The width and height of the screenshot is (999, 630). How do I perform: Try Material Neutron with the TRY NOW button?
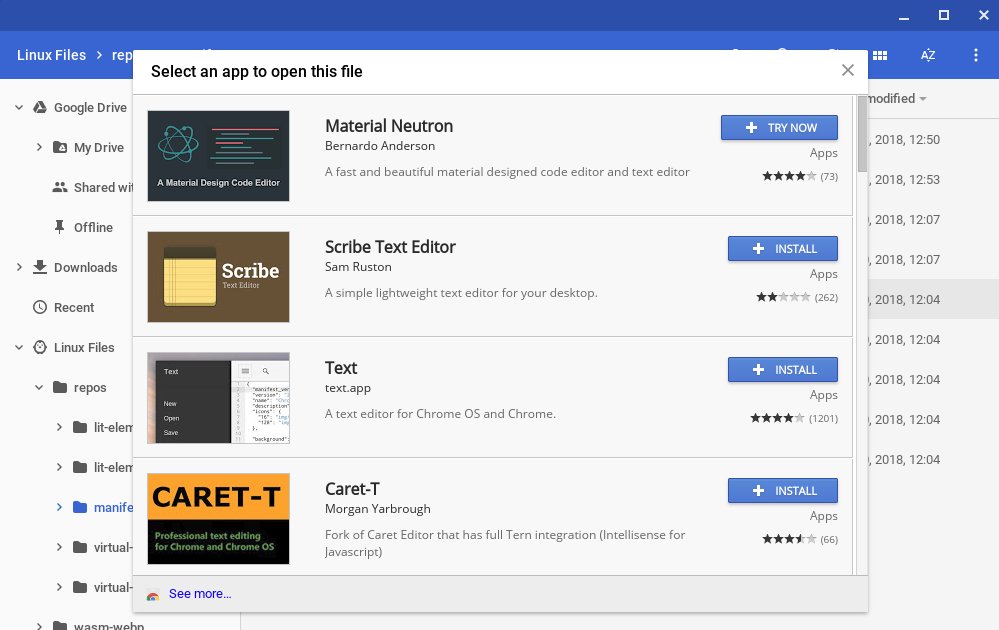[779, 127]
